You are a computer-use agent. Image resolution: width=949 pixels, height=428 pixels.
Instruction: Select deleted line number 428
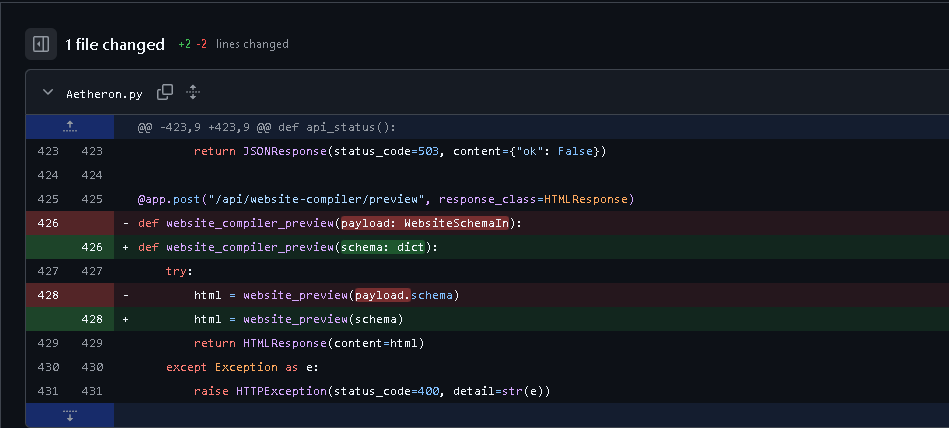tap(48, 295)
